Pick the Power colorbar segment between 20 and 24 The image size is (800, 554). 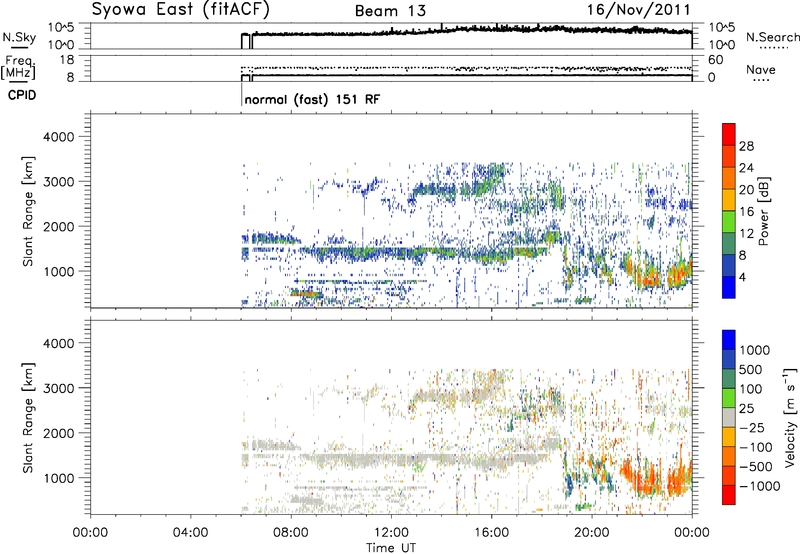click(x=729, y=179)
